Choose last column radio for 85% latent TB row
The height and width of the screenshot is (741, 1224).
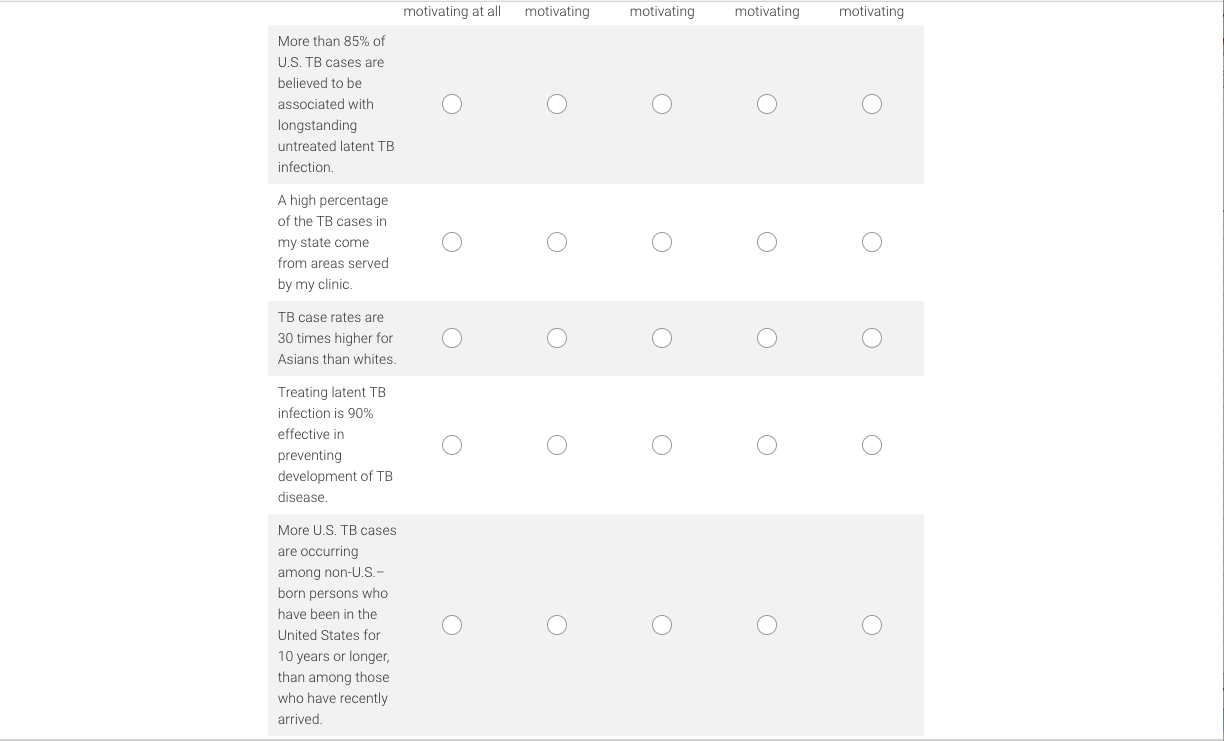coord(872,104)
